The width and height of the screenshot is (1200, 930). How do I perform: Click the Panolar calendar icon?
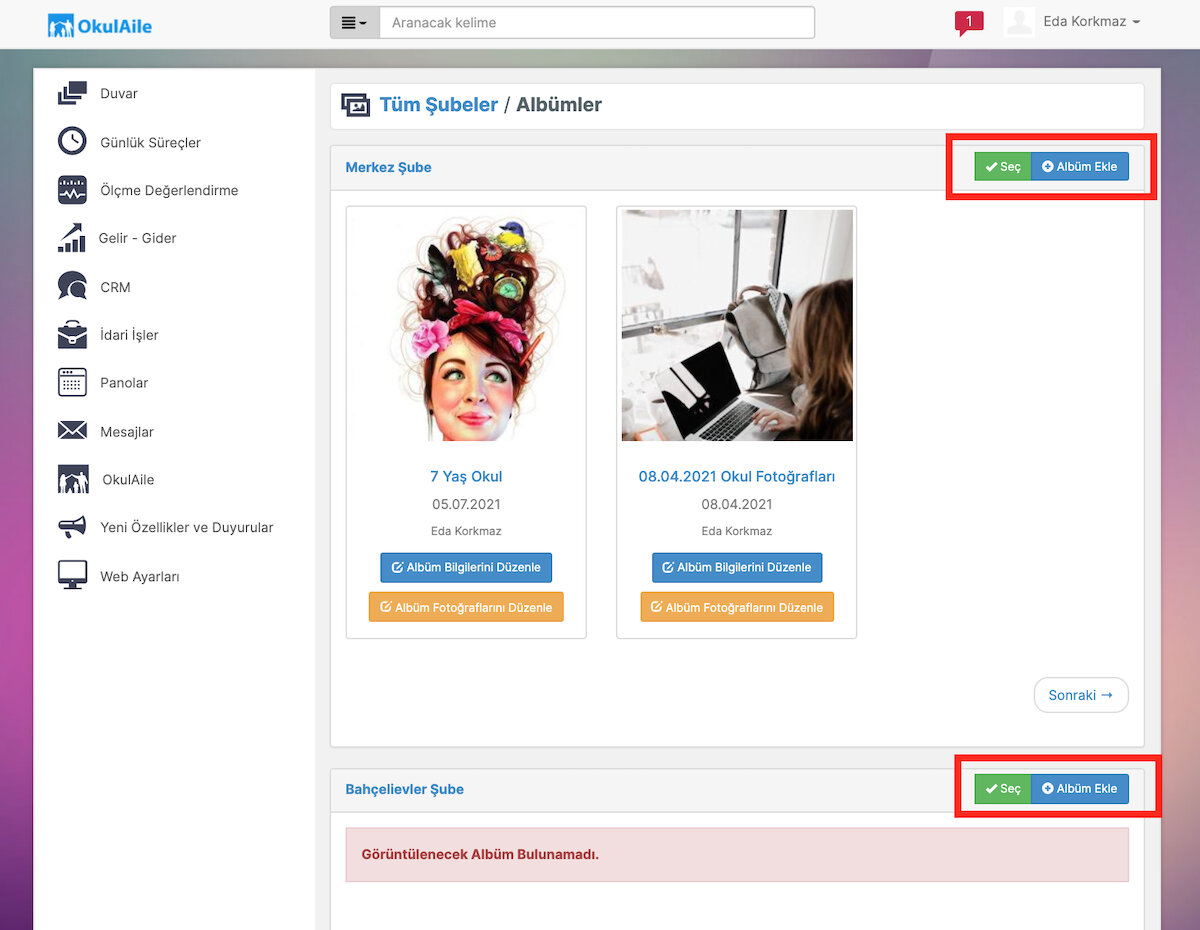point(72,383)
